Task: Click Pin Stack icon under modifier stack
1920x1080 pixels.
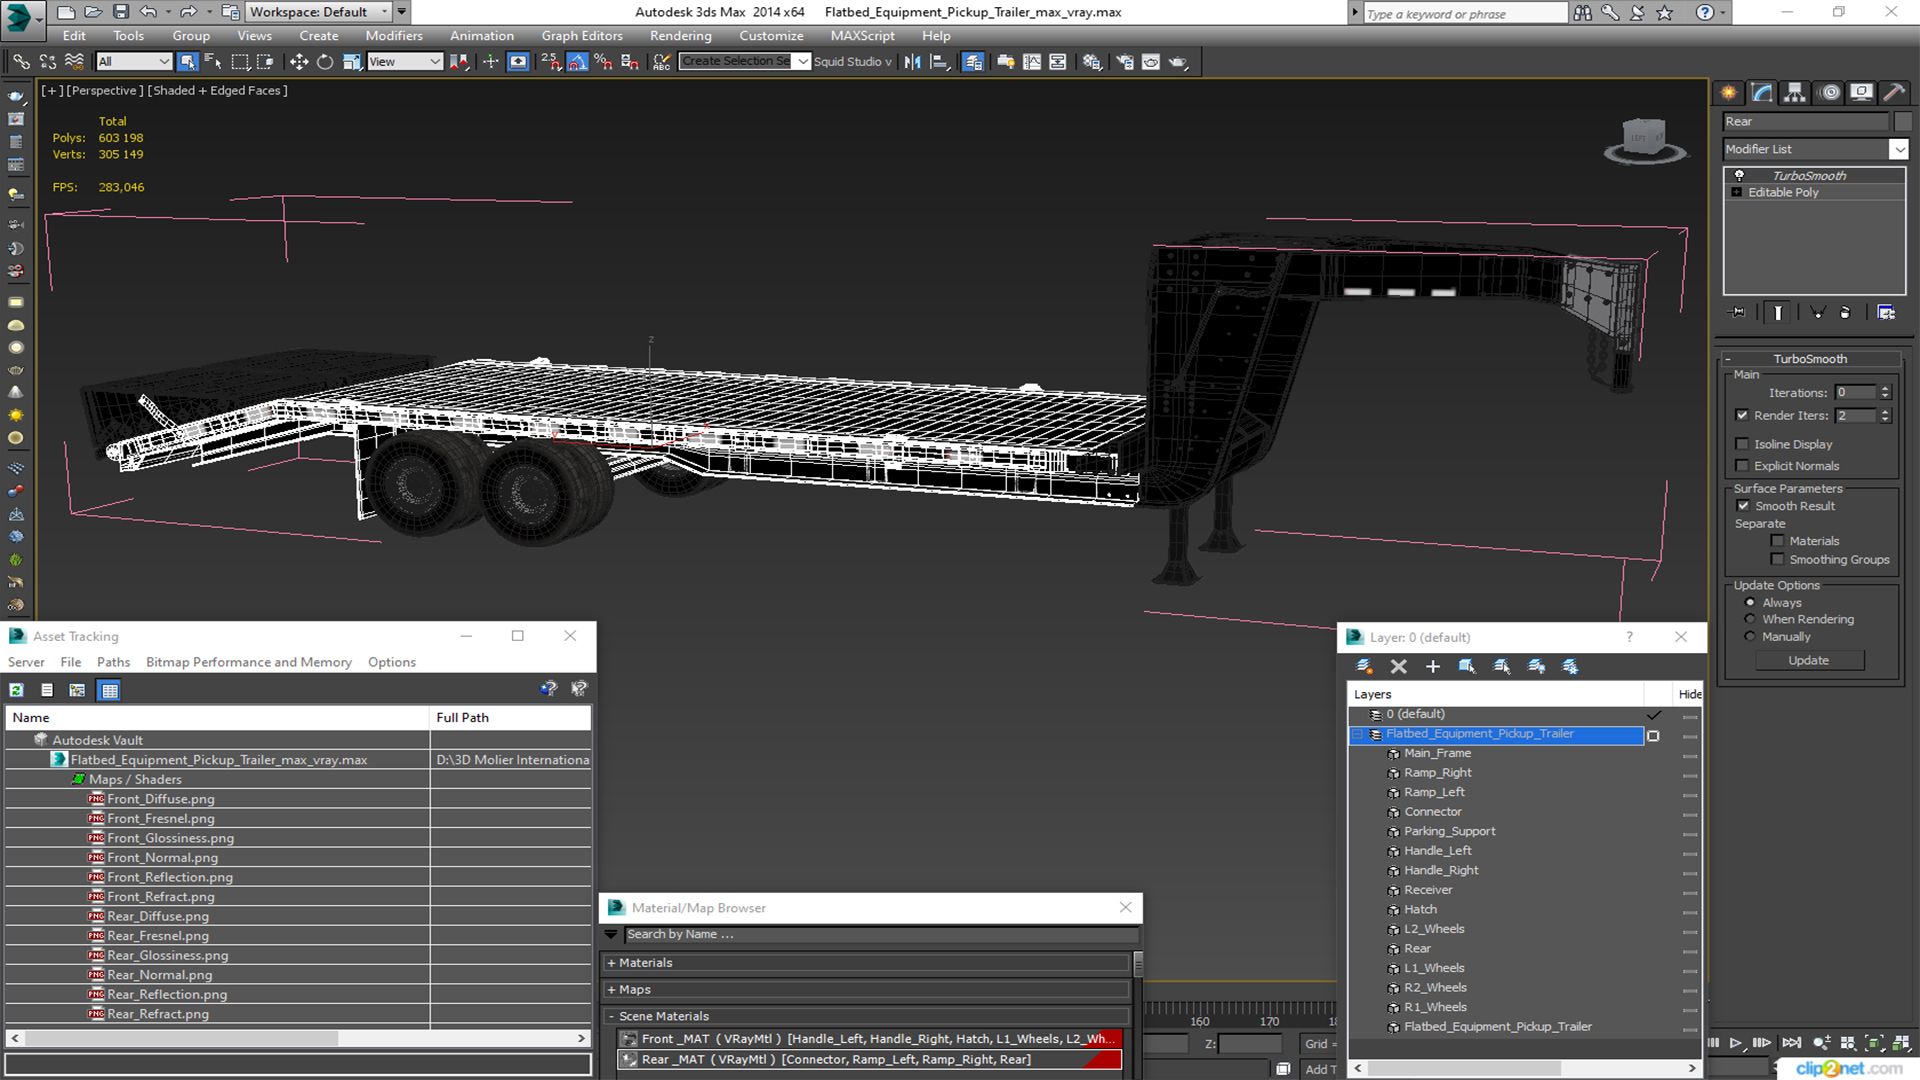Action: [1738, 313]
